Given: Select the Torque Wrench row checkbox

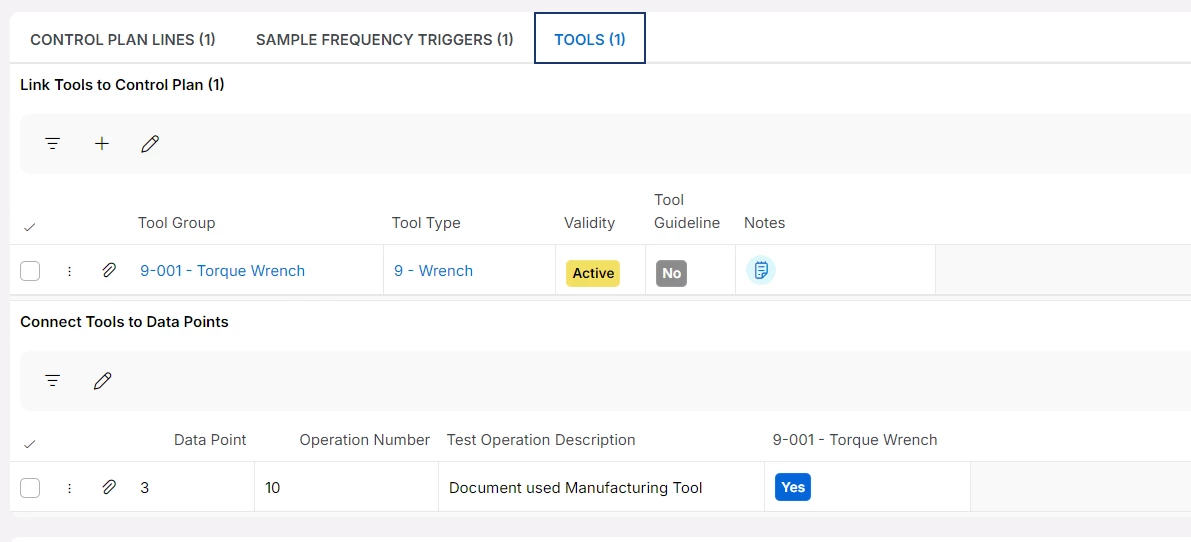Looking at the screenshot, I should [30, 271].
